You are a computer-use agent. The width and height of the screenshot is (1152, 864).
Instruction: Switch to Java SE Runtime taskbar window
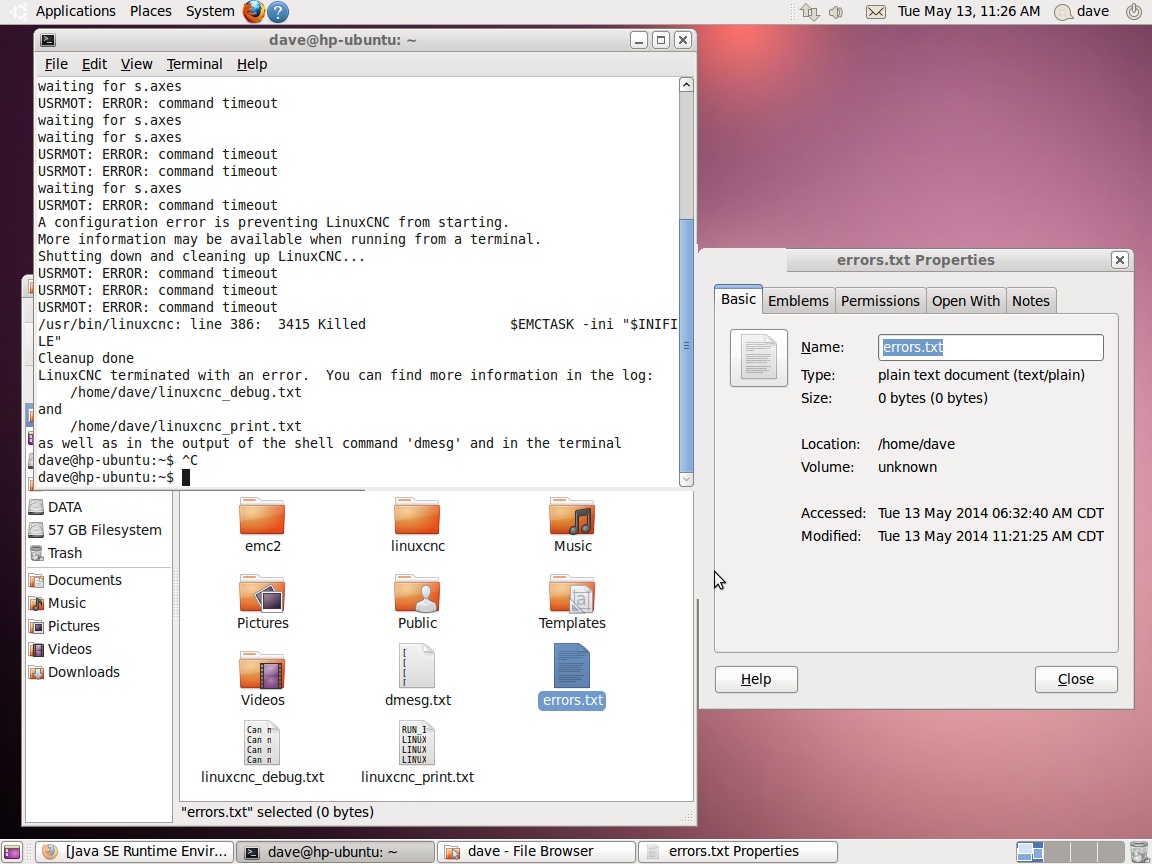pyautogui.click(x=134, y=852)
